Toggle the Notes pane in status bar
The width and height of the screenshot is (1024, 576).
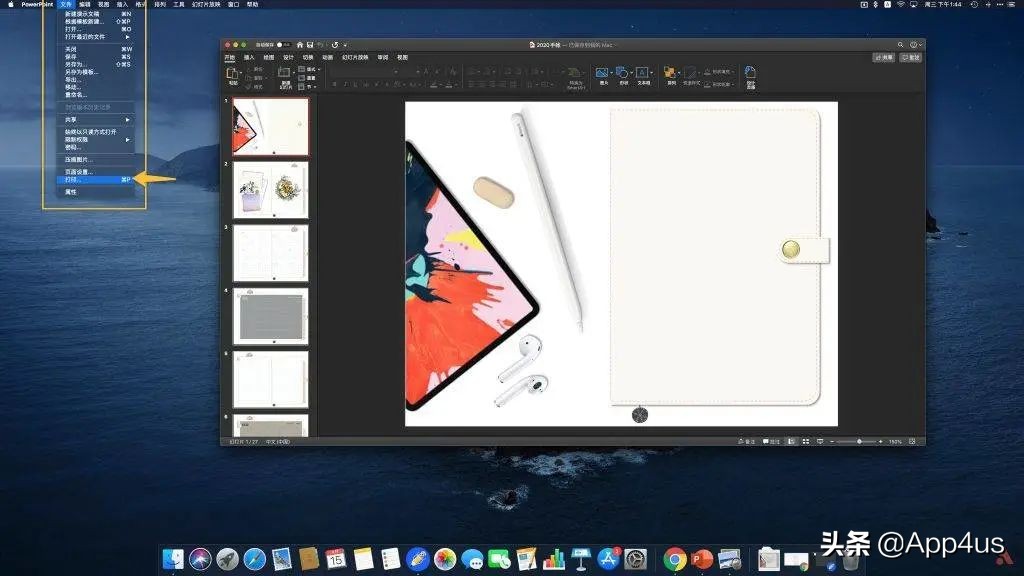tap(747, 441)
